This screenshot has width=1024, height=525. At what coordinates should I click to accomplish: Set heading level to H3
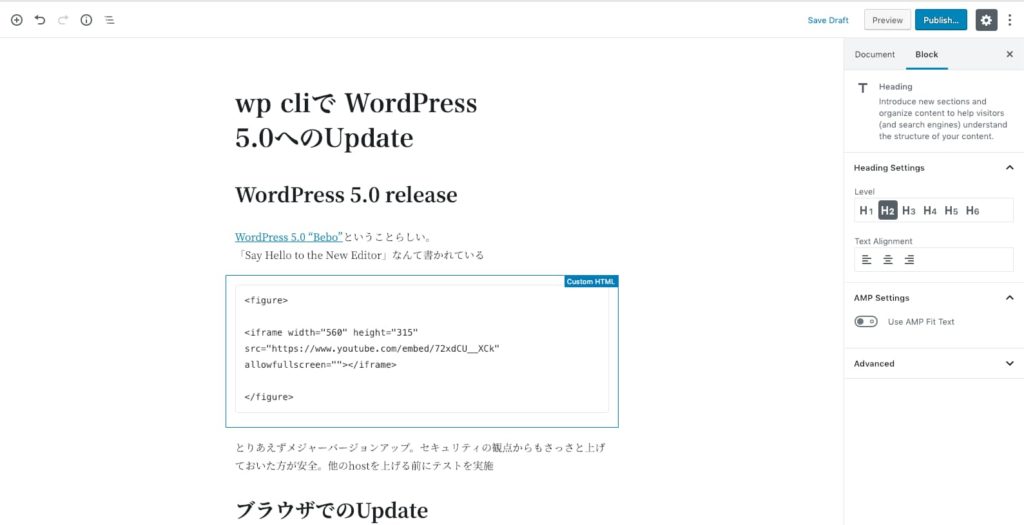click(x=909, y=210)
